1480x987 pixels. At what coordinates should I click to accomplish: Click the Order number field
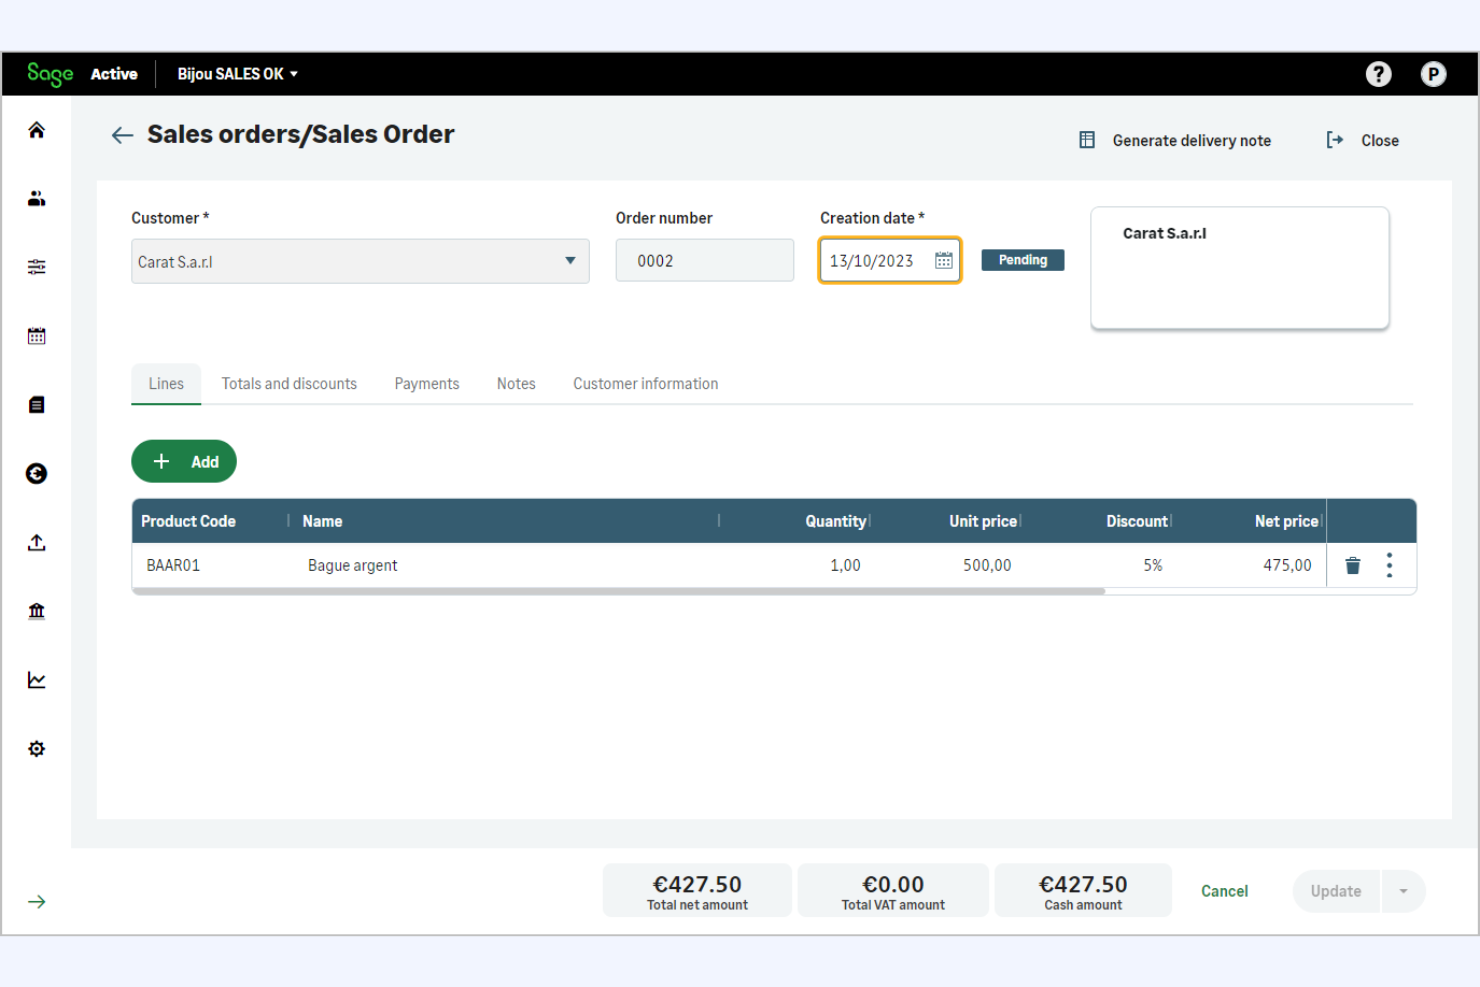coord(704,260)
